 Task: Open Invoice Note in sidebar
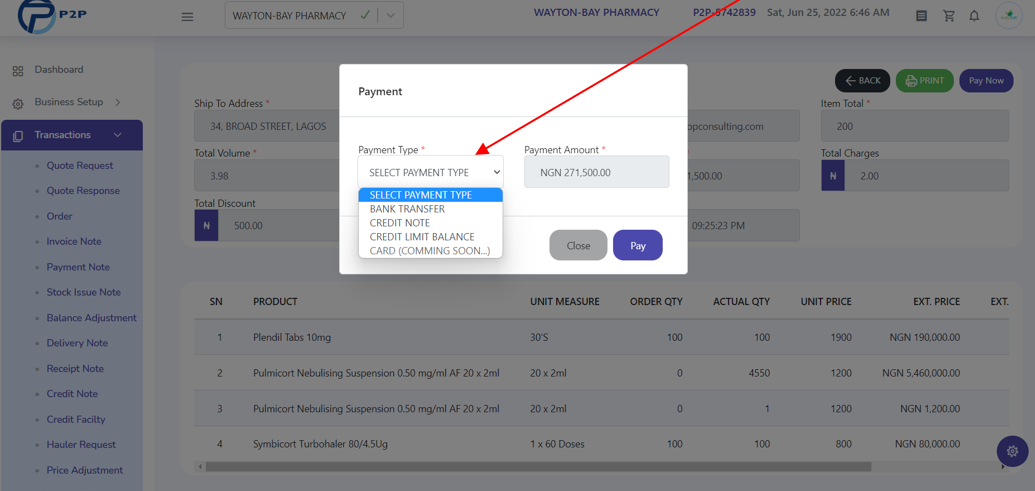point(74,242)
